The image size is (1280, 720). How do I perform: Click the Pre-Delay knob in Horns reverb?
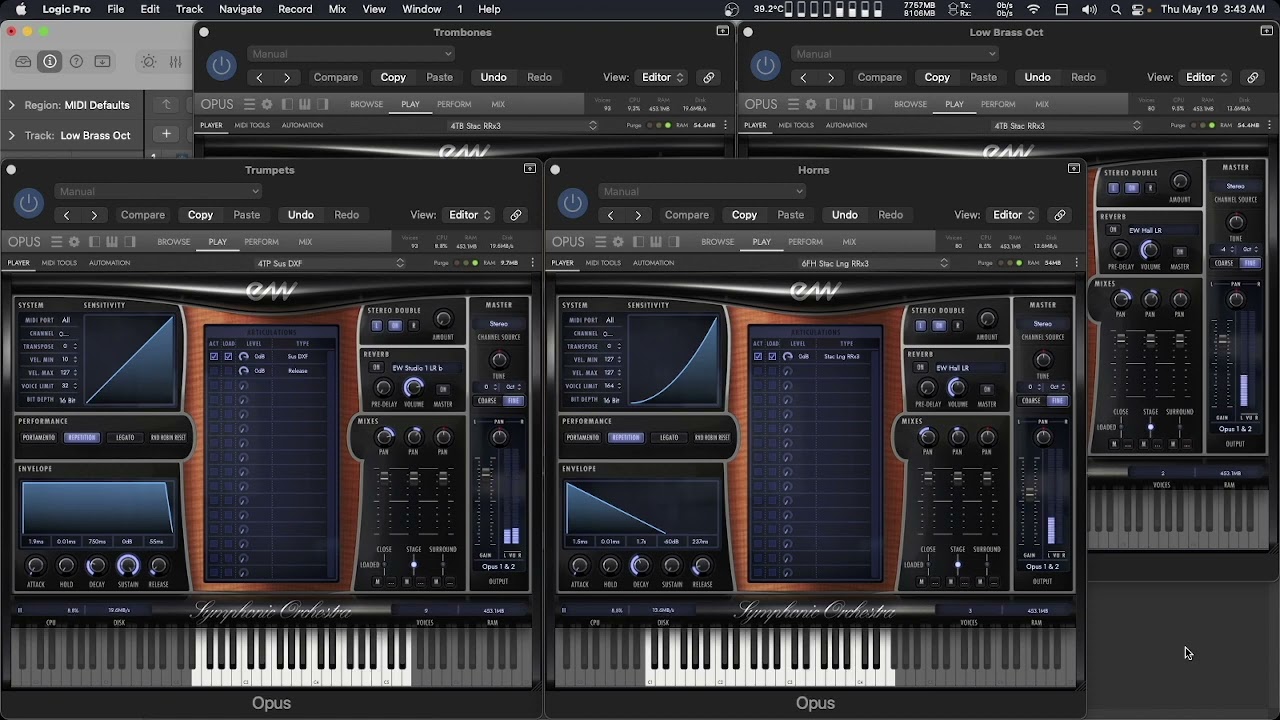point(927,388)
